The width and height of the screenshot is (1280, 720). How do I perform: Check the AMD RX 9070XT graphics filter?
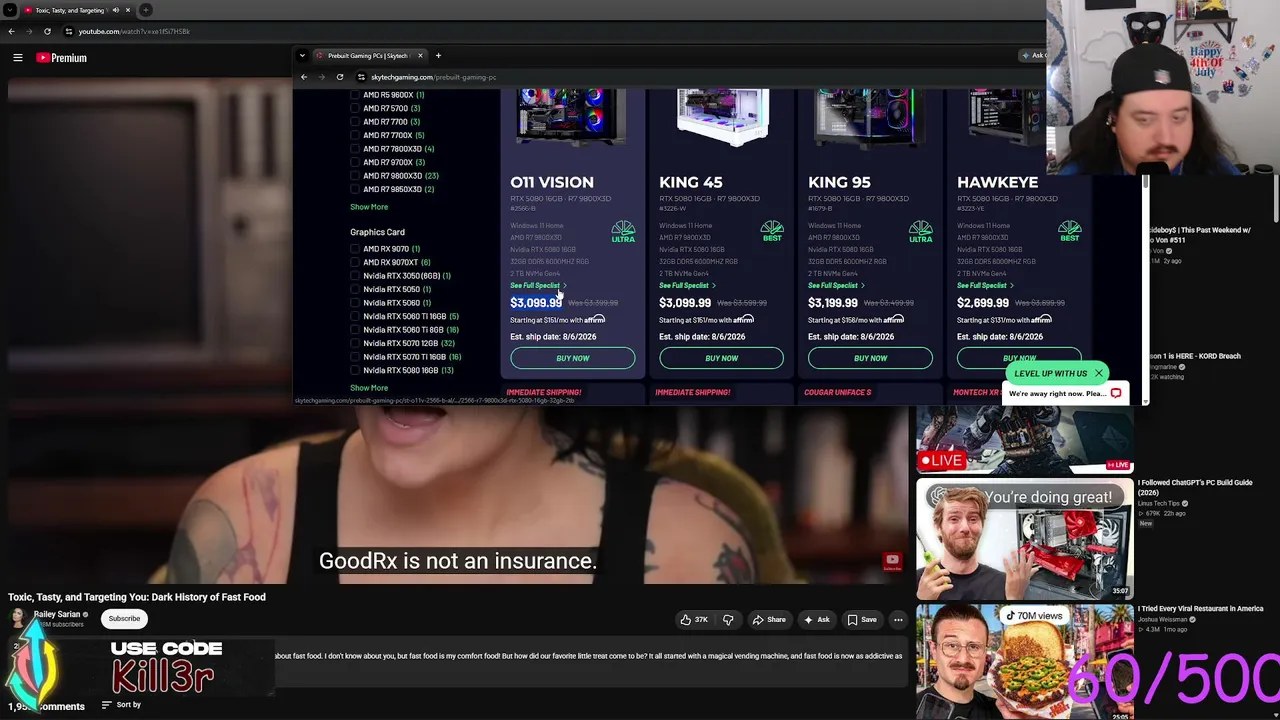click(355, 262)
